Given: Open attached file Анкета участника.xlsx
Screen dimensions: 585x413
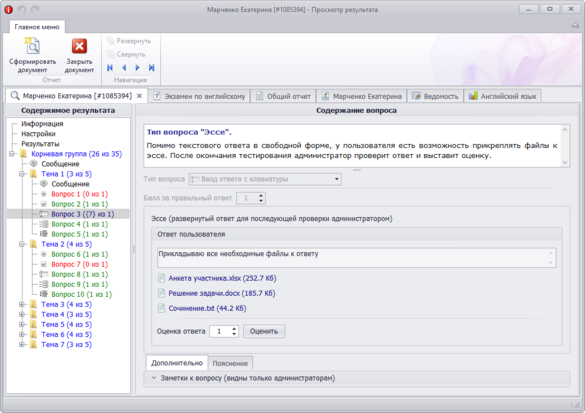Looking at the screenshot, I should 222,278.
